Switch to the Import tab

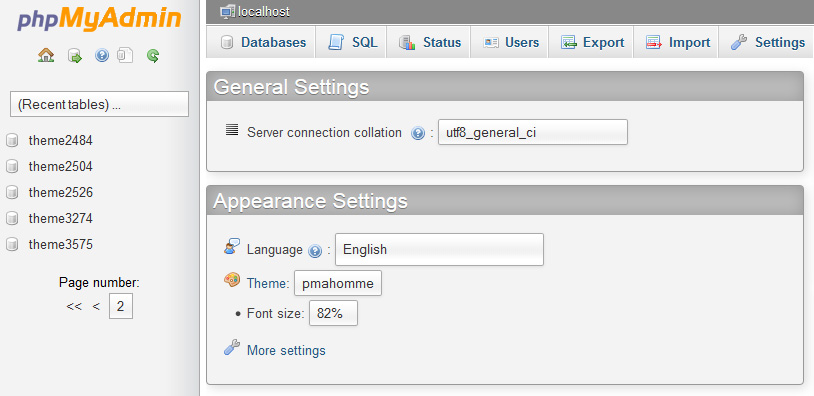point(676,42)
